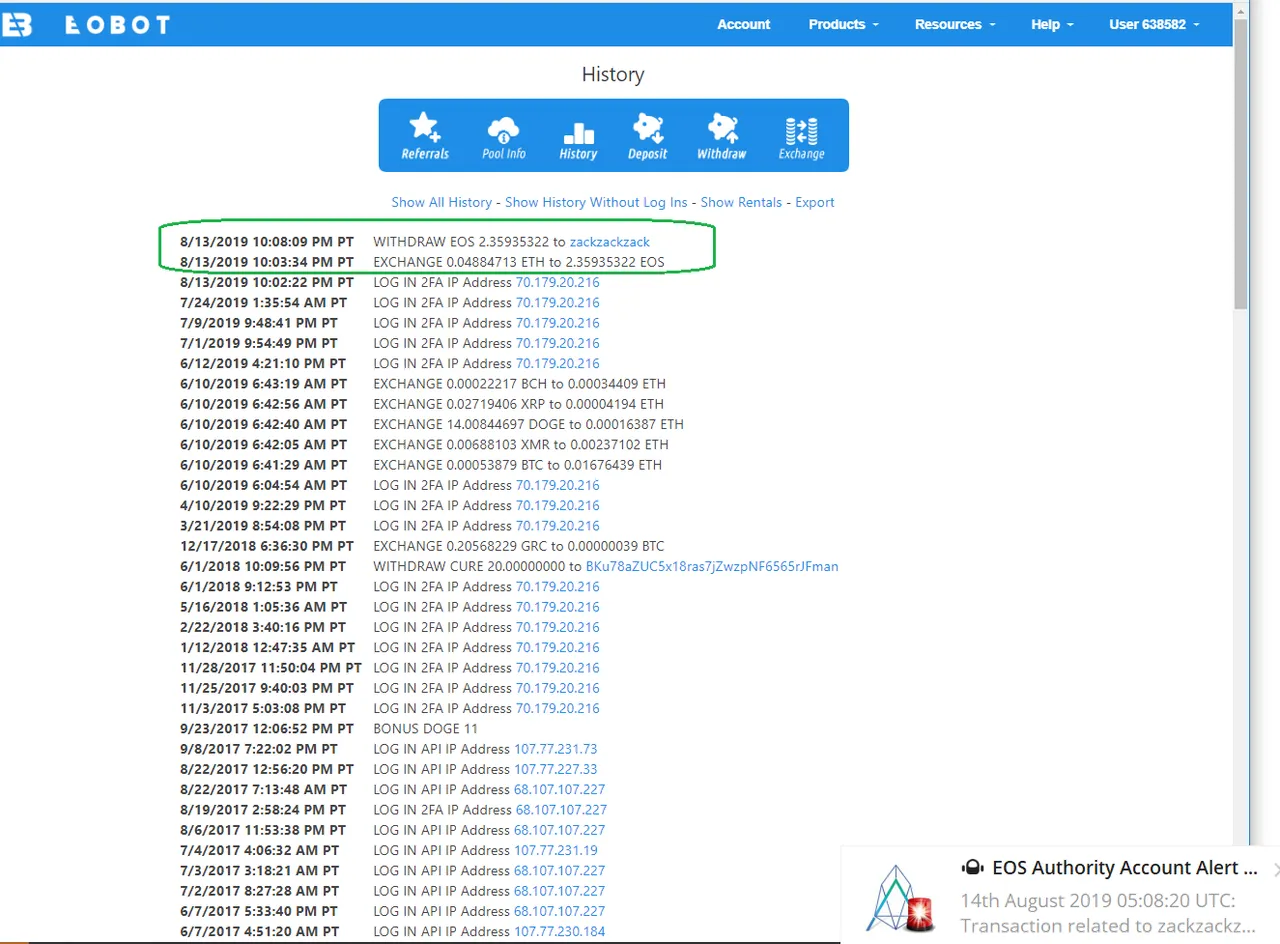Click IP link on 3/21/2019 8:54:08 PM login

pyautogui.click(x=558, y=525)
